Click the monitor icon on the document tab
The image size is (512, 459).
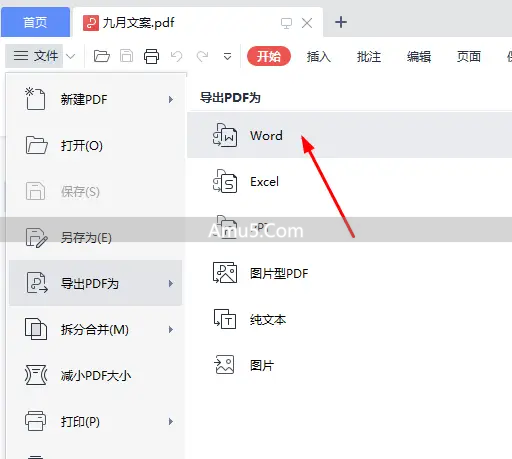tap(286, 23)
